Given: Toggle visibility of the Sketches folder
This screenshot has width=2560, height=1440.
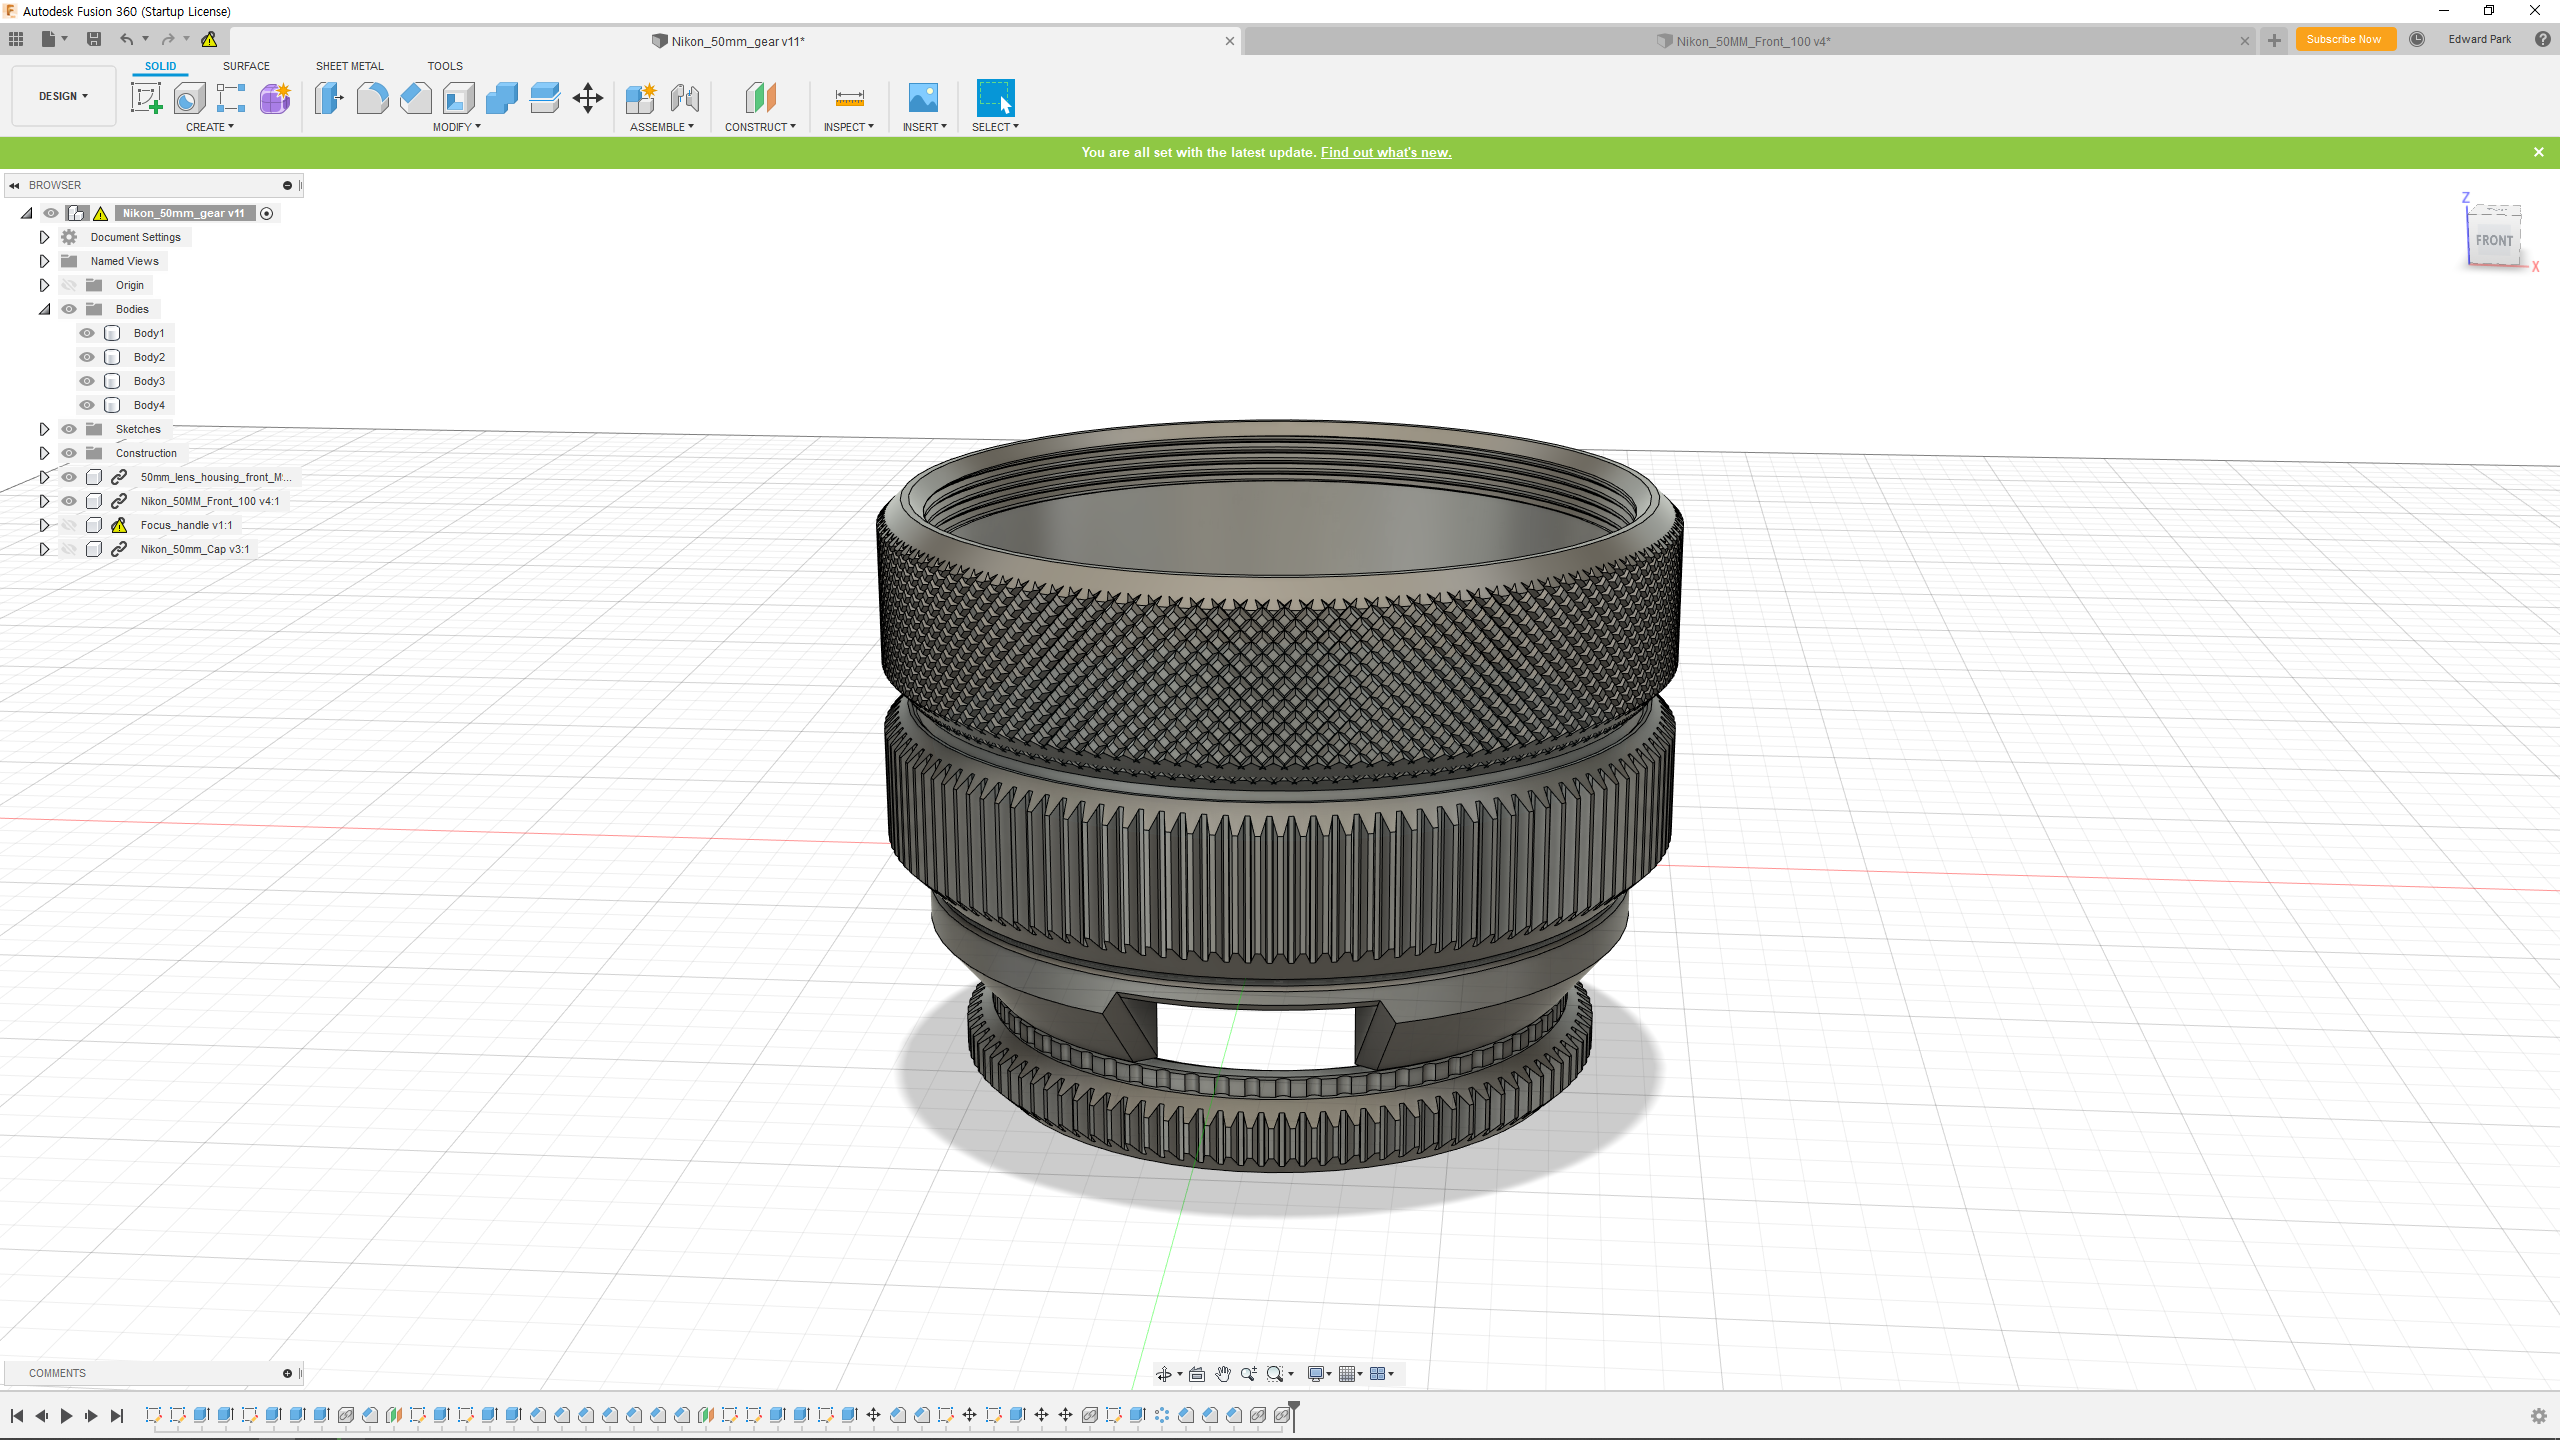Looking at the screenshot, I should point(69,429).
